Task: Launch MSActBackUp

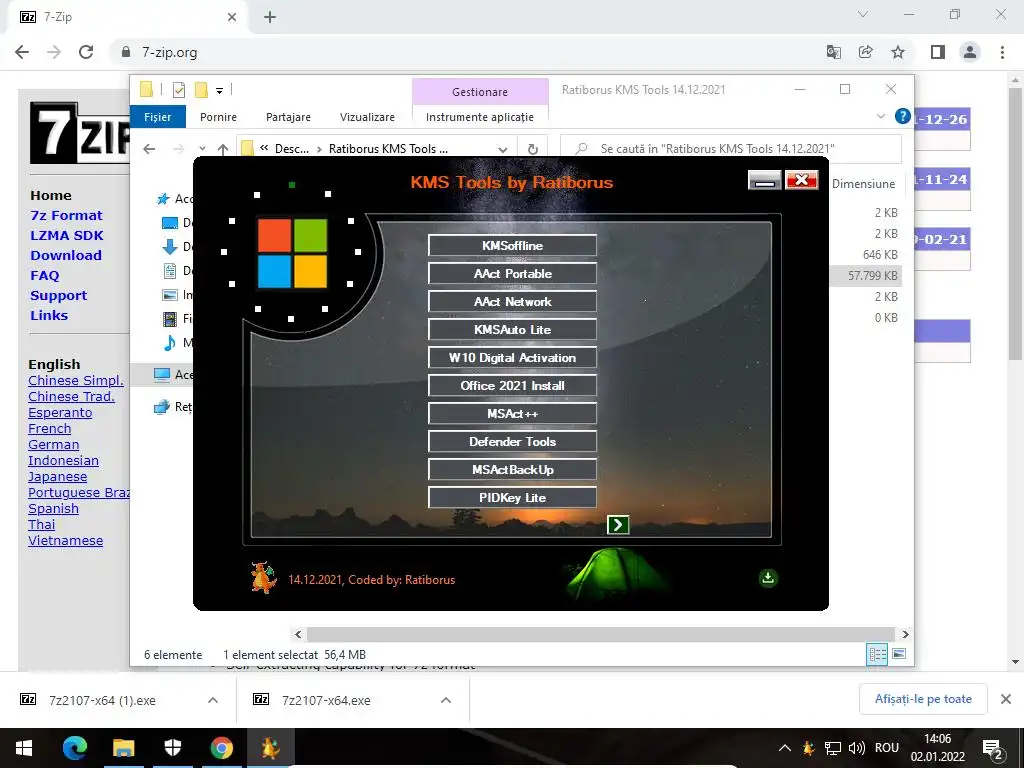Action: pos(512,470)
